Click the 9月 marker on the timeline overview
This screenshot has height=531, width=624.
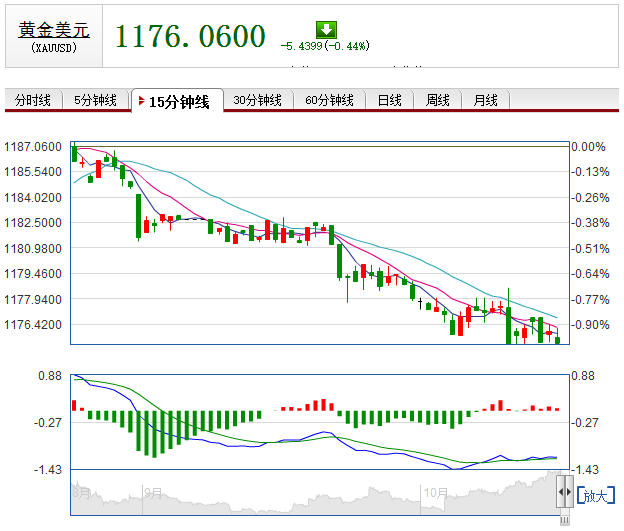point(153,493)
